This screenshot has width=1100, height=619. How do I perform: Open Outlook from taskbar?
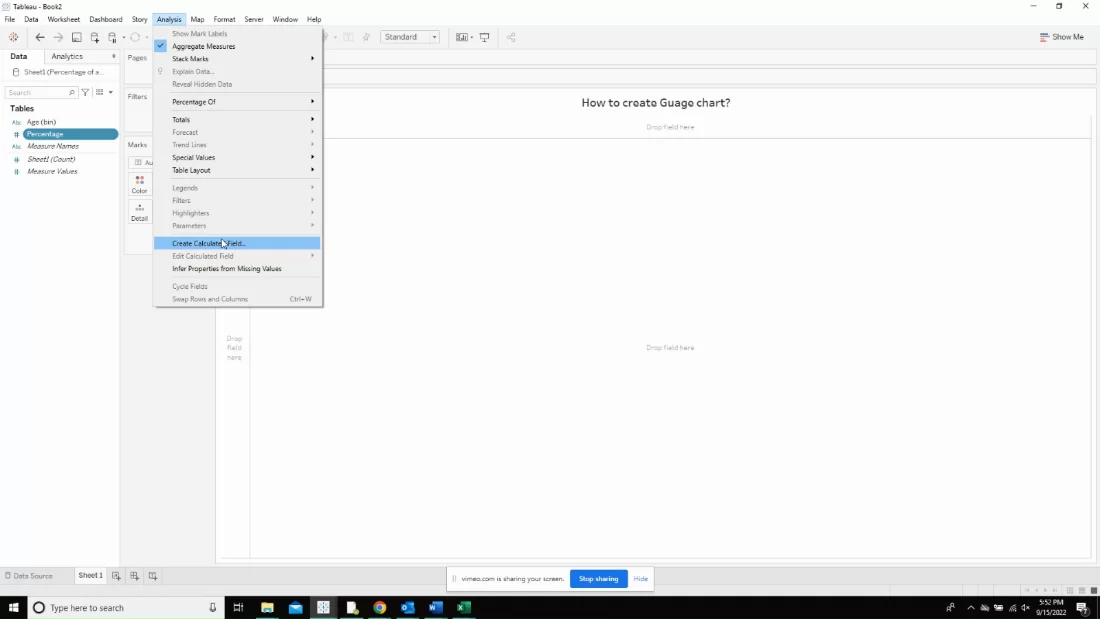click(408, 608)
